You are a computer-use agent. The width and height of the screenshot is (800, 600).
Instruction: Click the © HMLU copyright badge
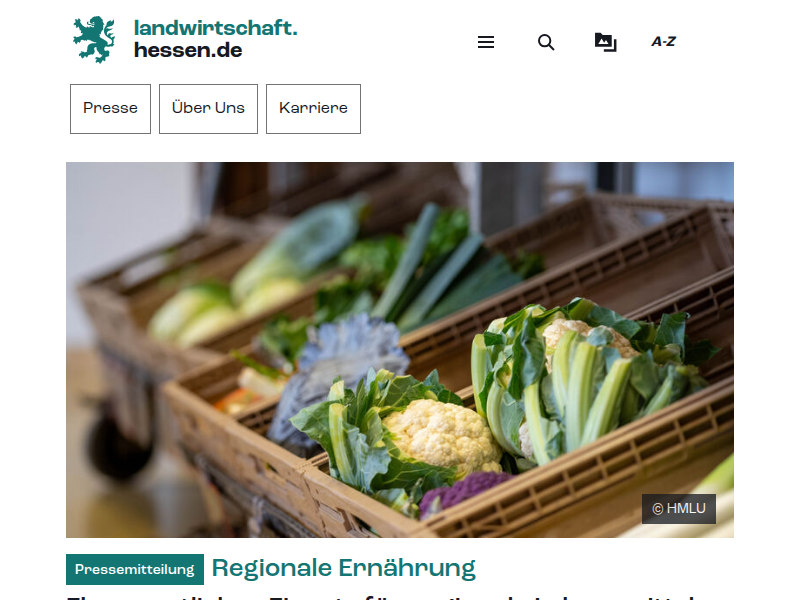tap(679, 509)
